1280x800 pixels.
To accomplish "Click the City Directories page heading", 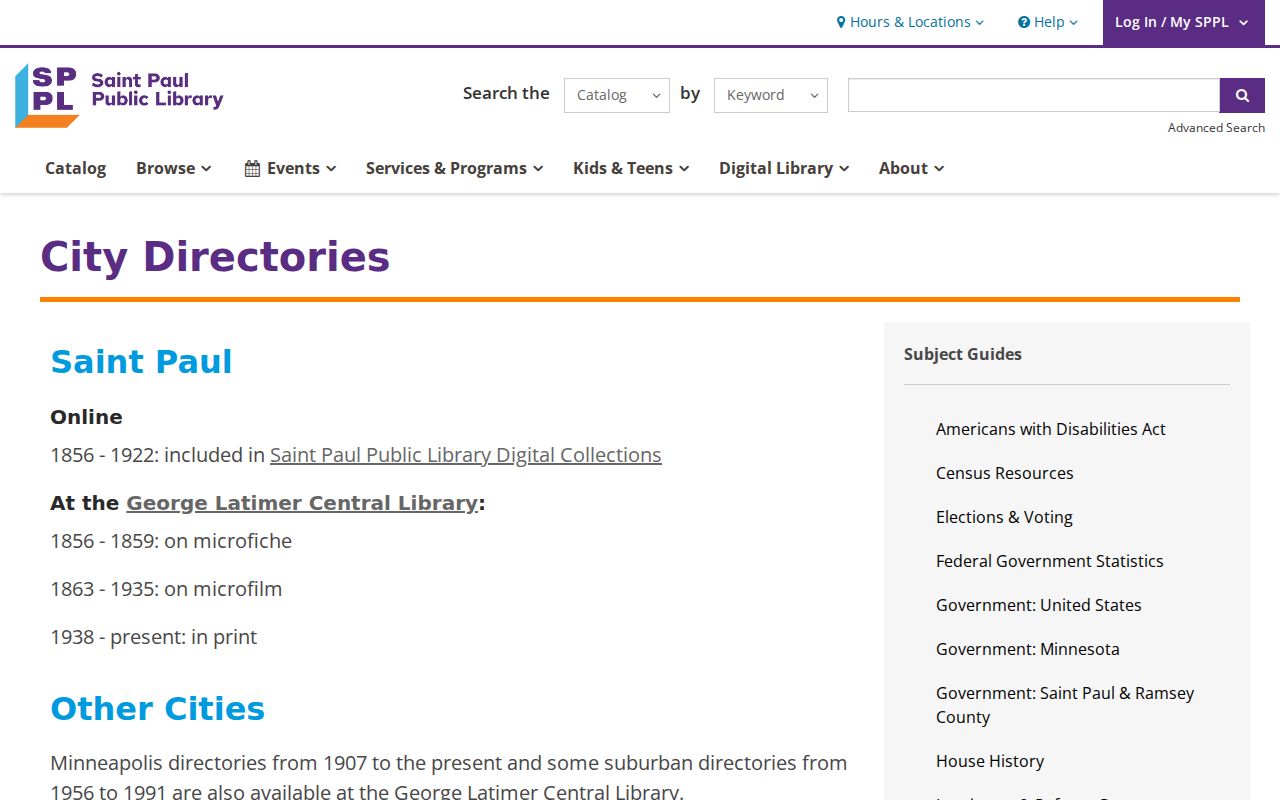I will click(x=215, y=257).
